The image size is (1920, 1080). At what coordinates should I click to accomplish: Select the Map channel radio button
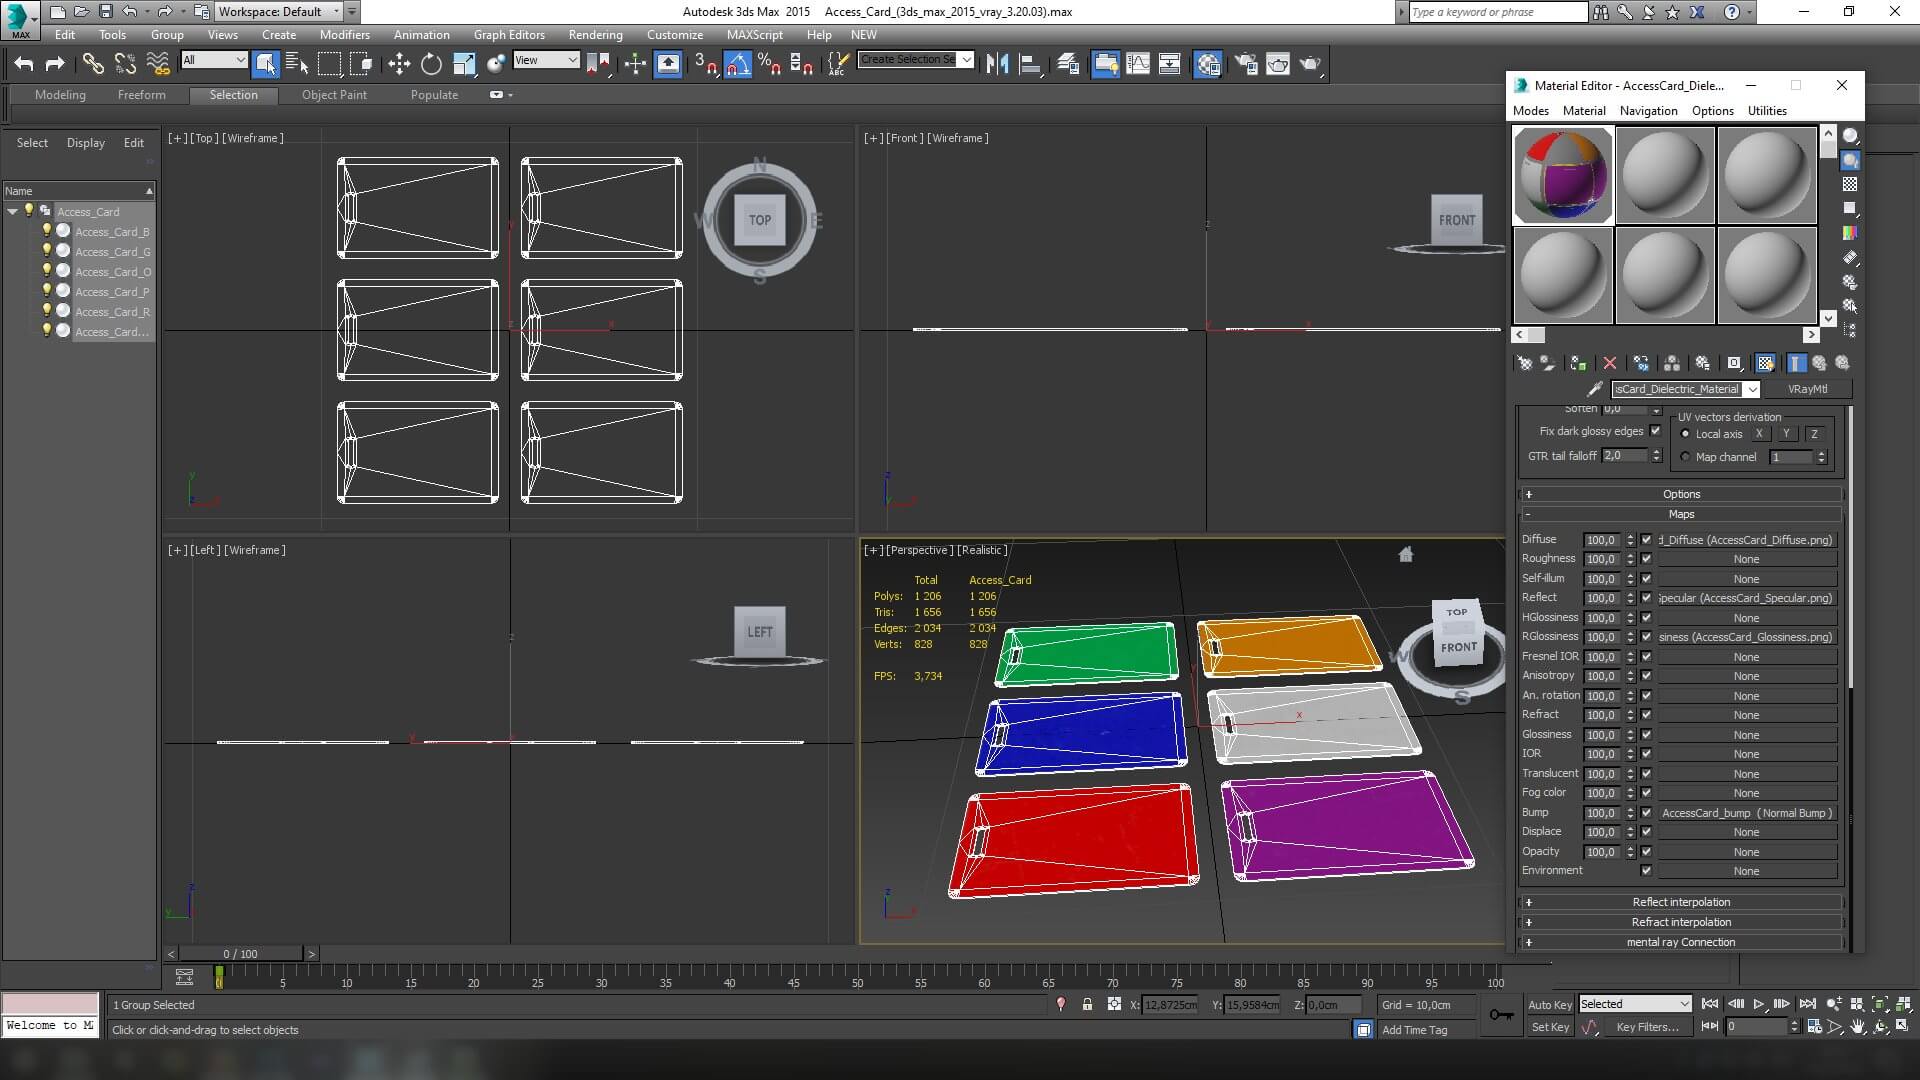[x=1685, y=457]
